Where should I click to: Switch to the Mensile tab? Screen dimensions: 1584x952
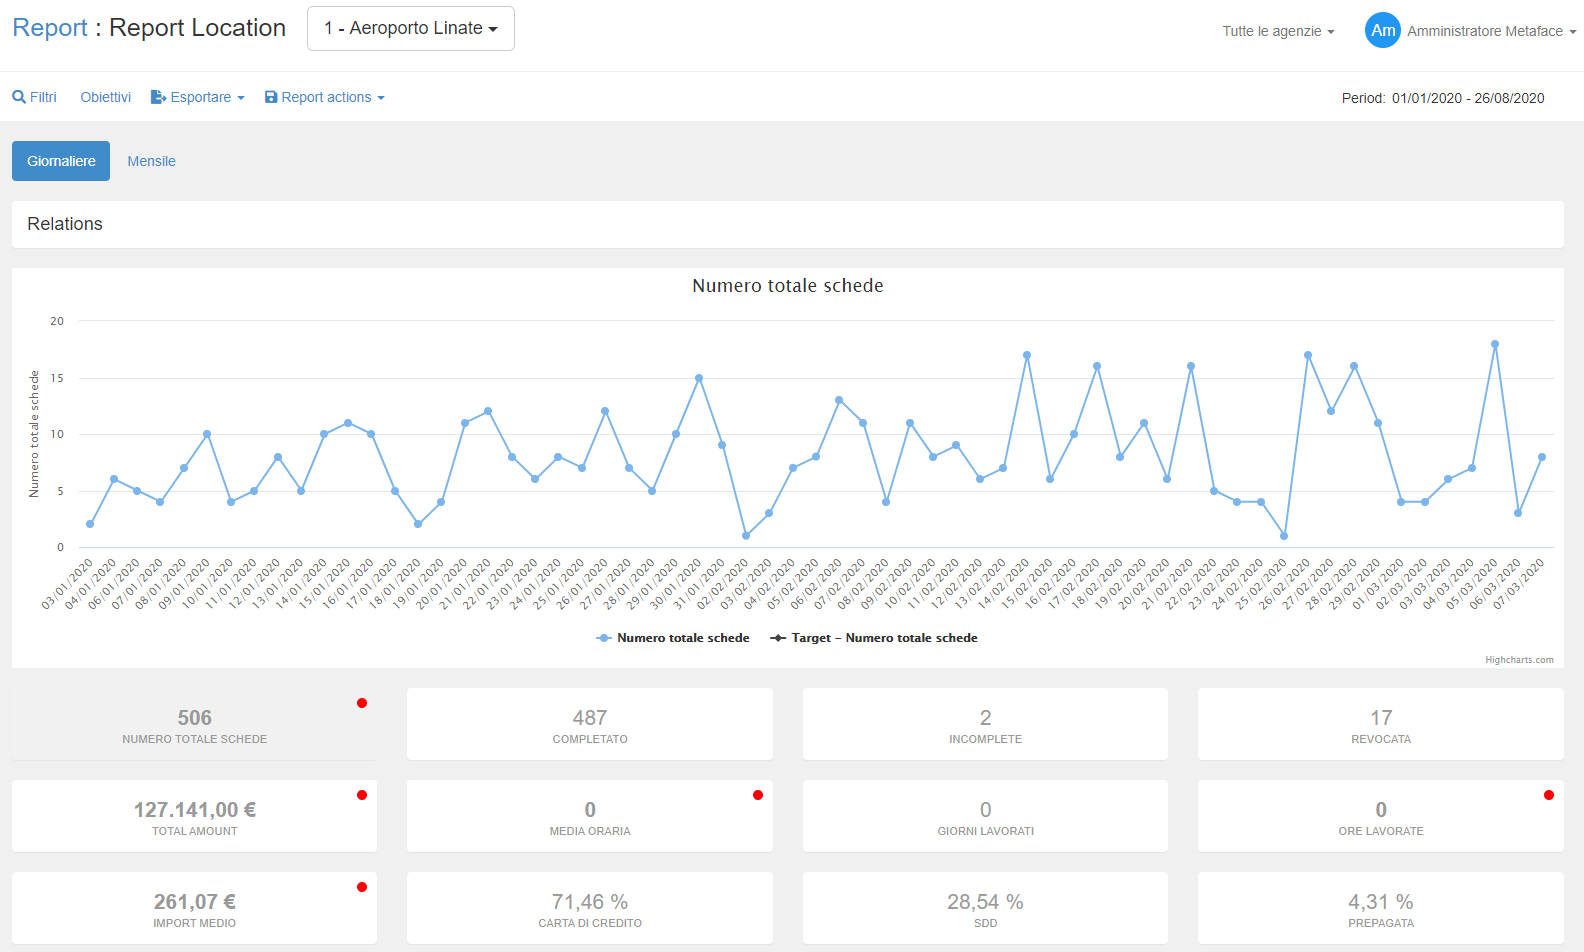tap(151, 161)
